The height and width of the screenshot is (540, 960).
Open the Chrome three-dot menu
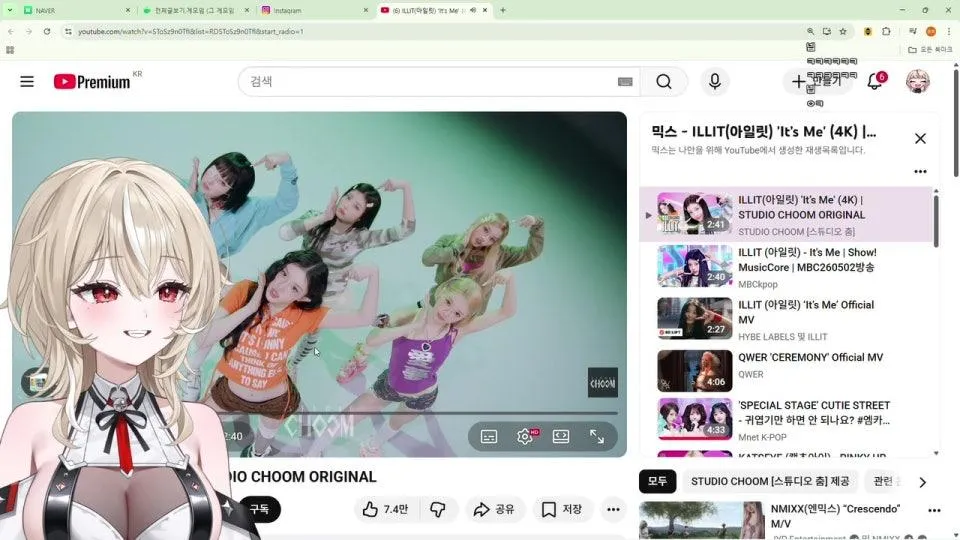pos(949,31)
